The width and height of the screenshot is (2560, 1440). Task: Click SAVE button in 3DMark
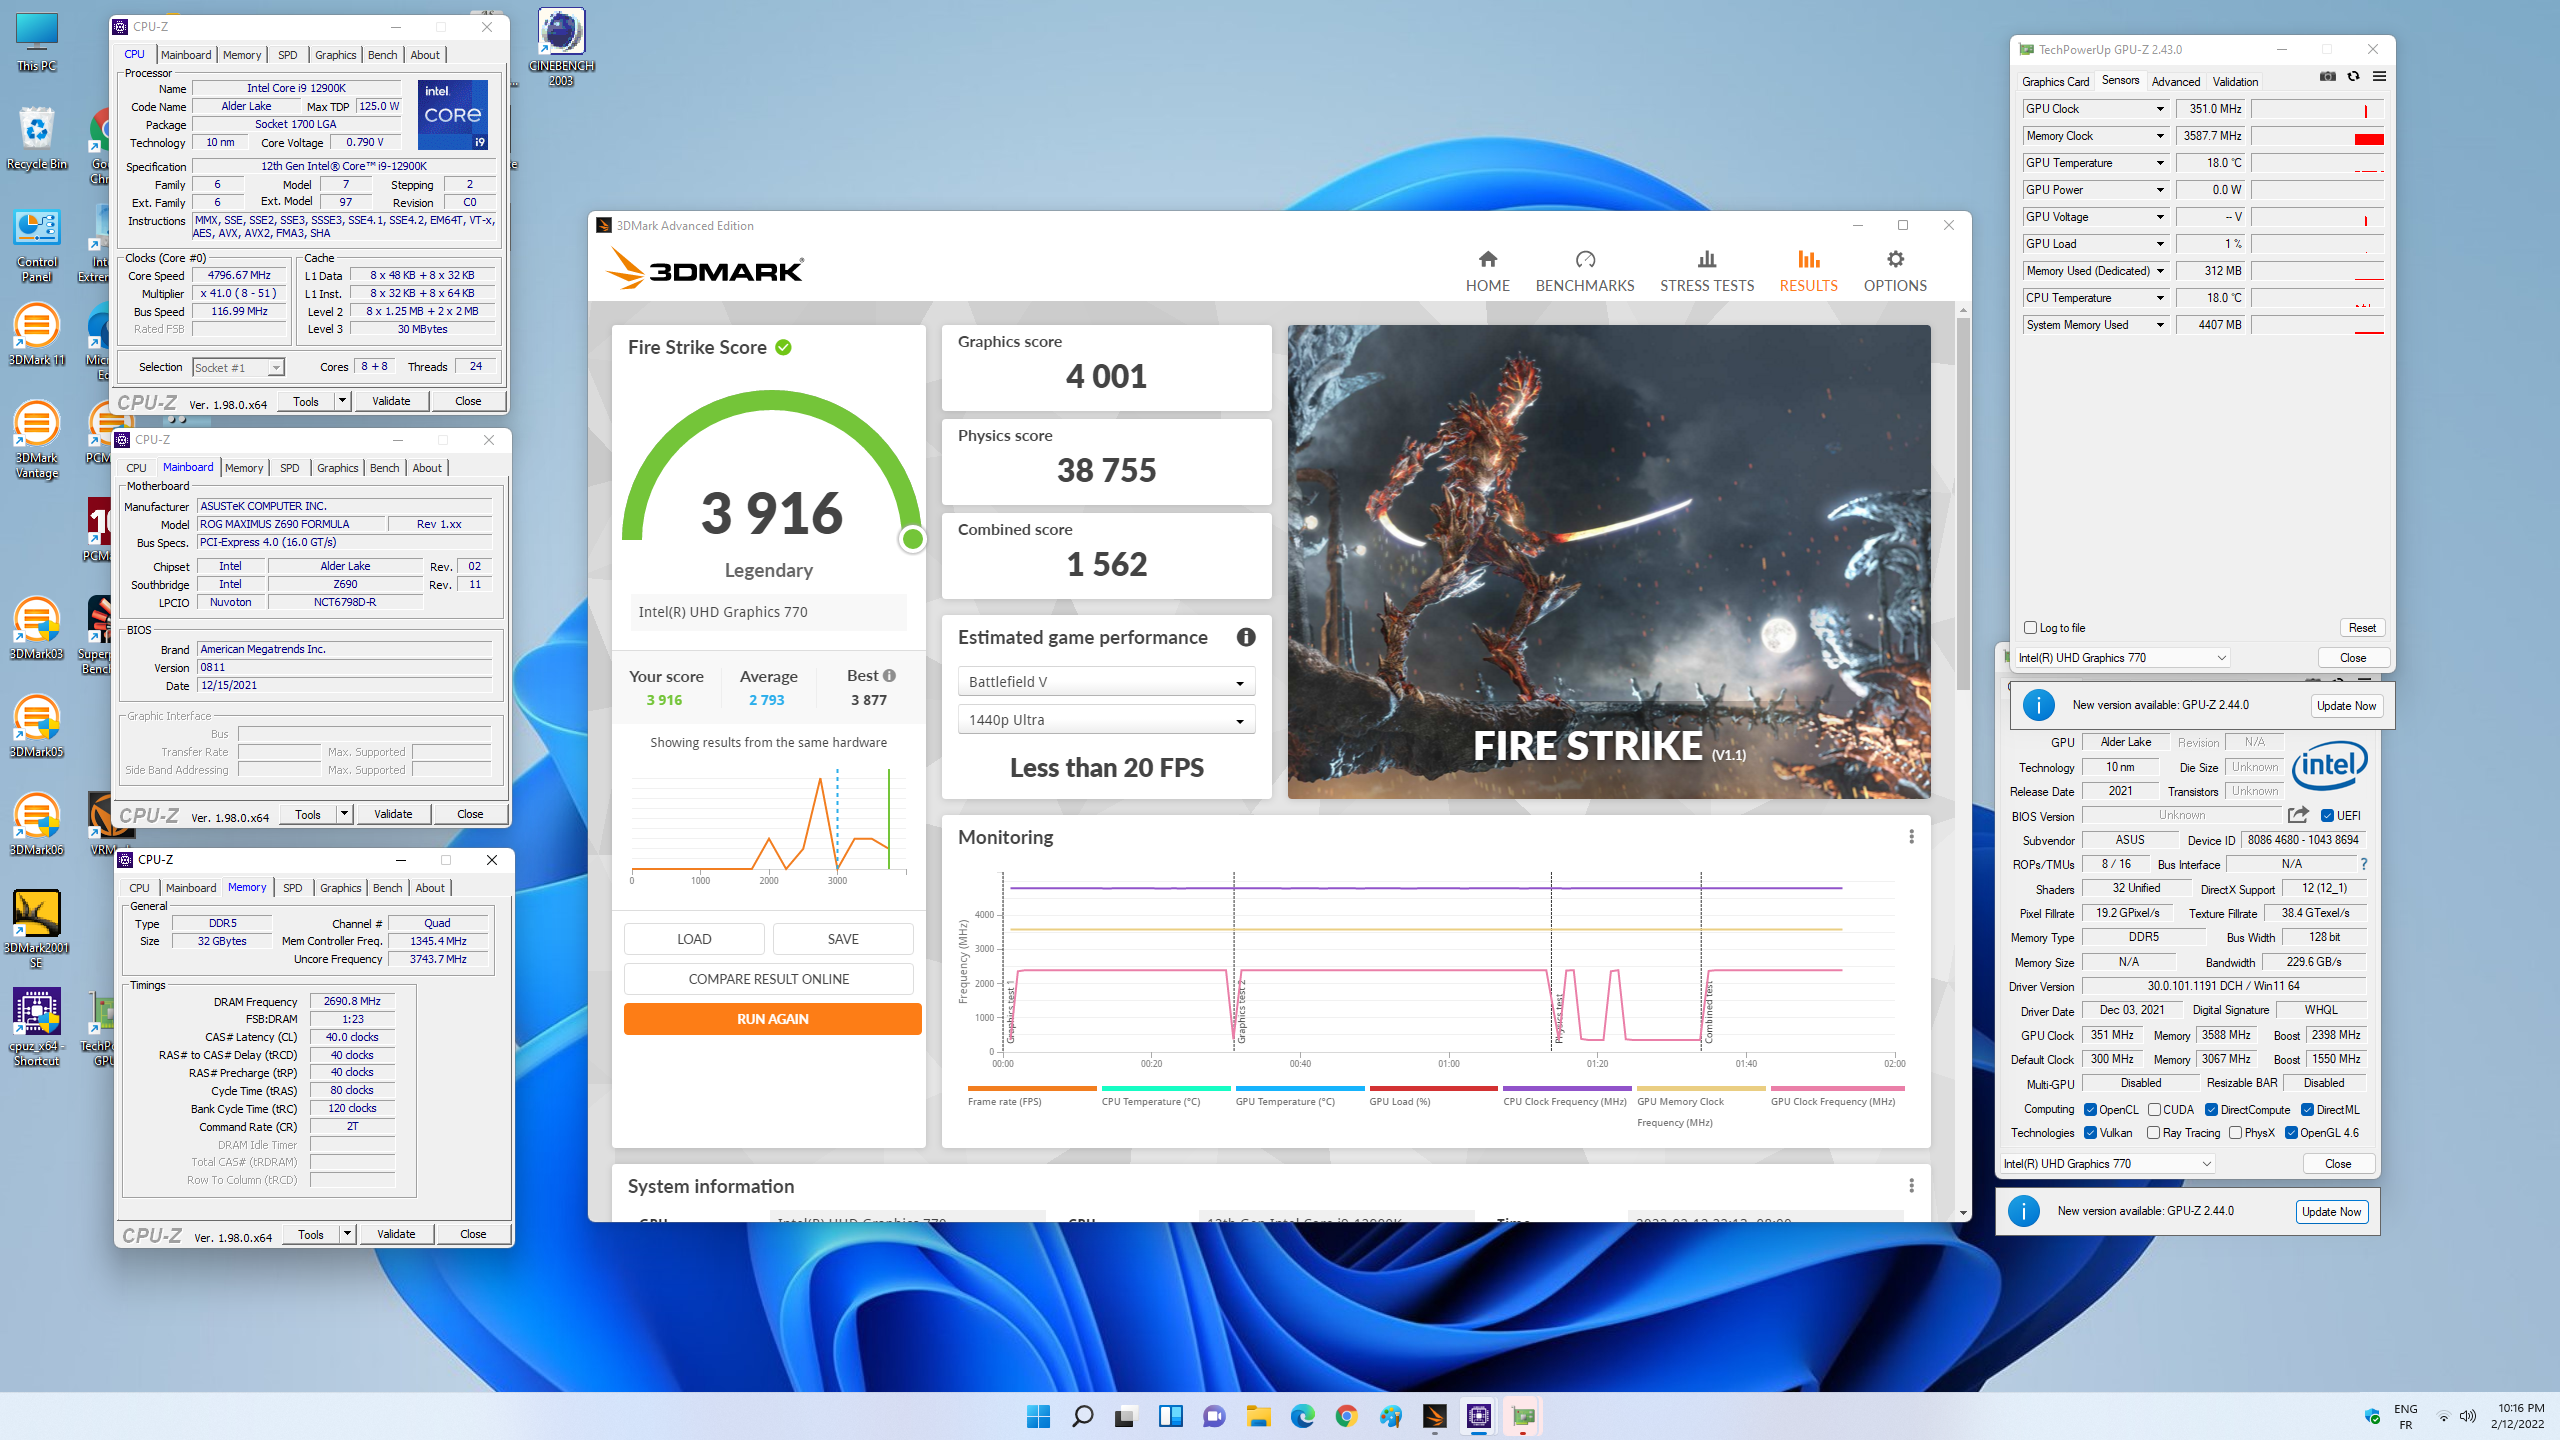pos(843,939)
